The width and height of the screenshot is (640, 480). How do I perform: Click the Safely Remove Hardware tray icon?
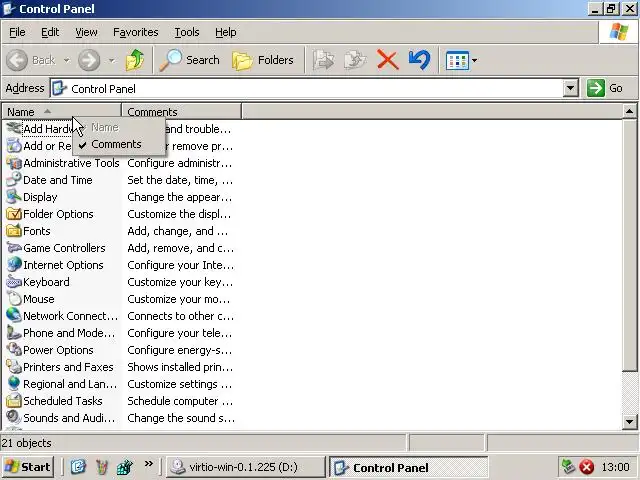pyautogui.click(x=568, y=467)
